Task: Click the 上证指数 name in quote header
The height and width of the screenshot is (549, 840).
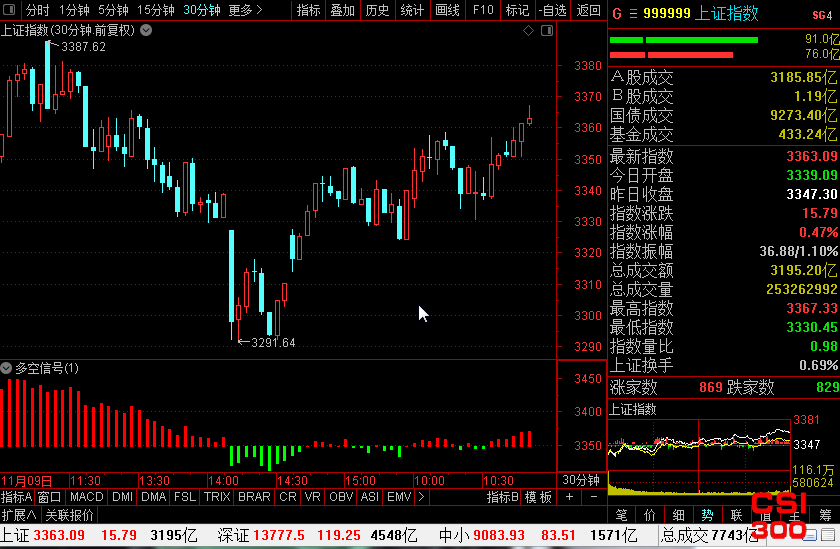Action: [726, 13]
